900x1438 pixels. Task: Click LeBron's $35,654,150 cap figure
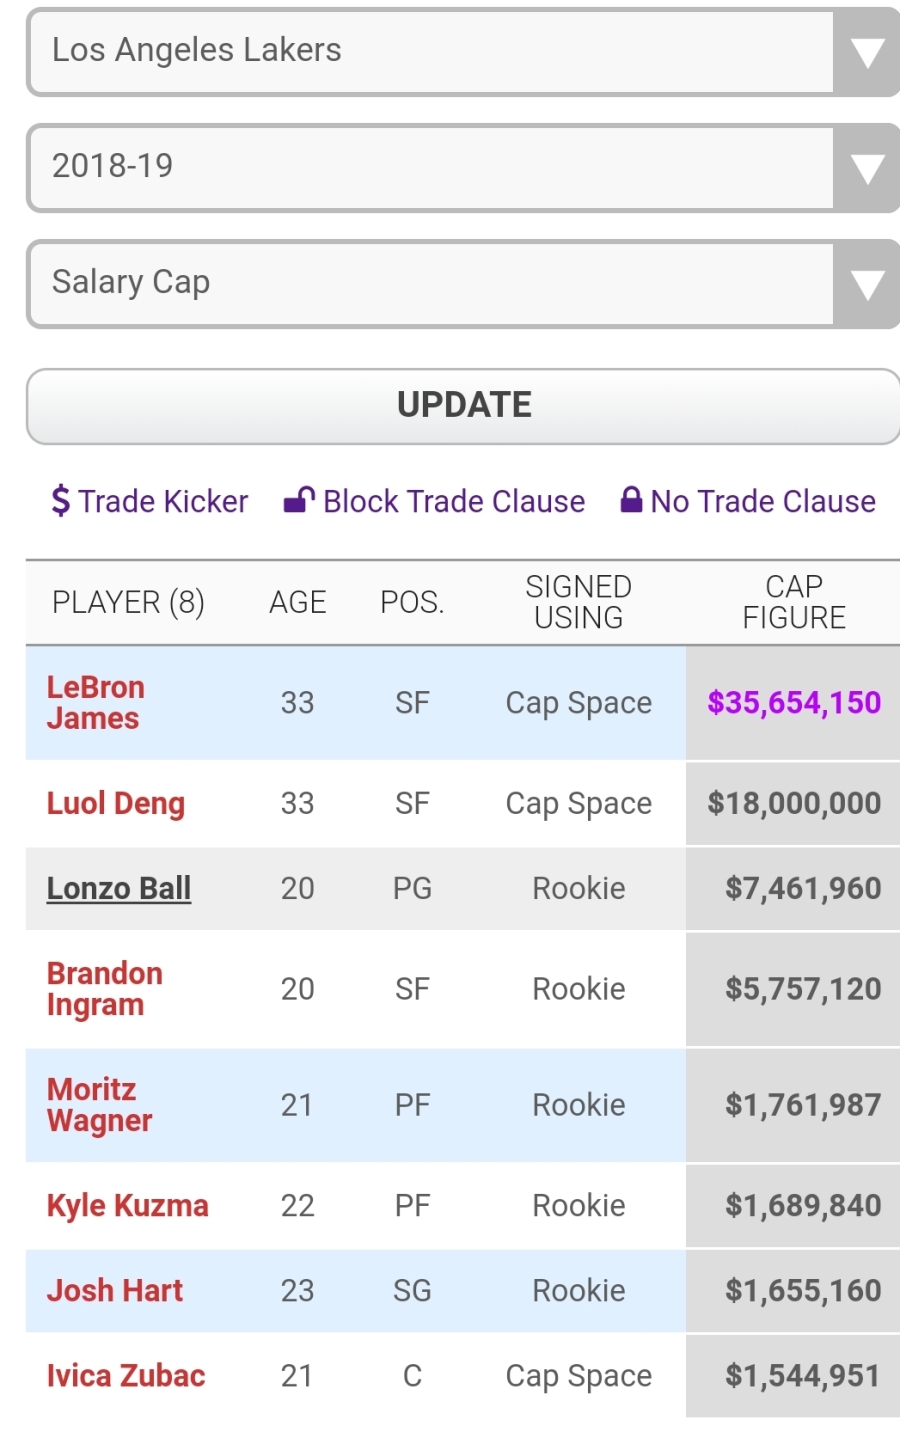click(794, 703)
